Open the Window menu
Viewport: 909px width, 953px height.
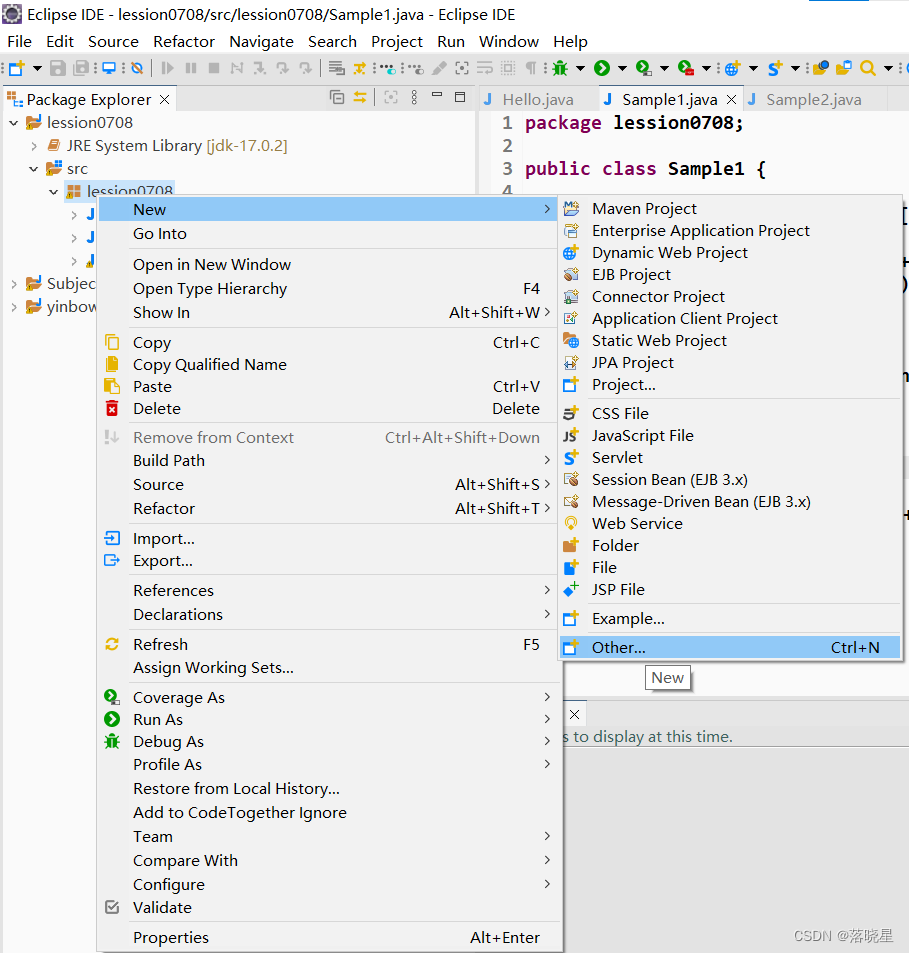pyautogui.click(x=509, y=41)
